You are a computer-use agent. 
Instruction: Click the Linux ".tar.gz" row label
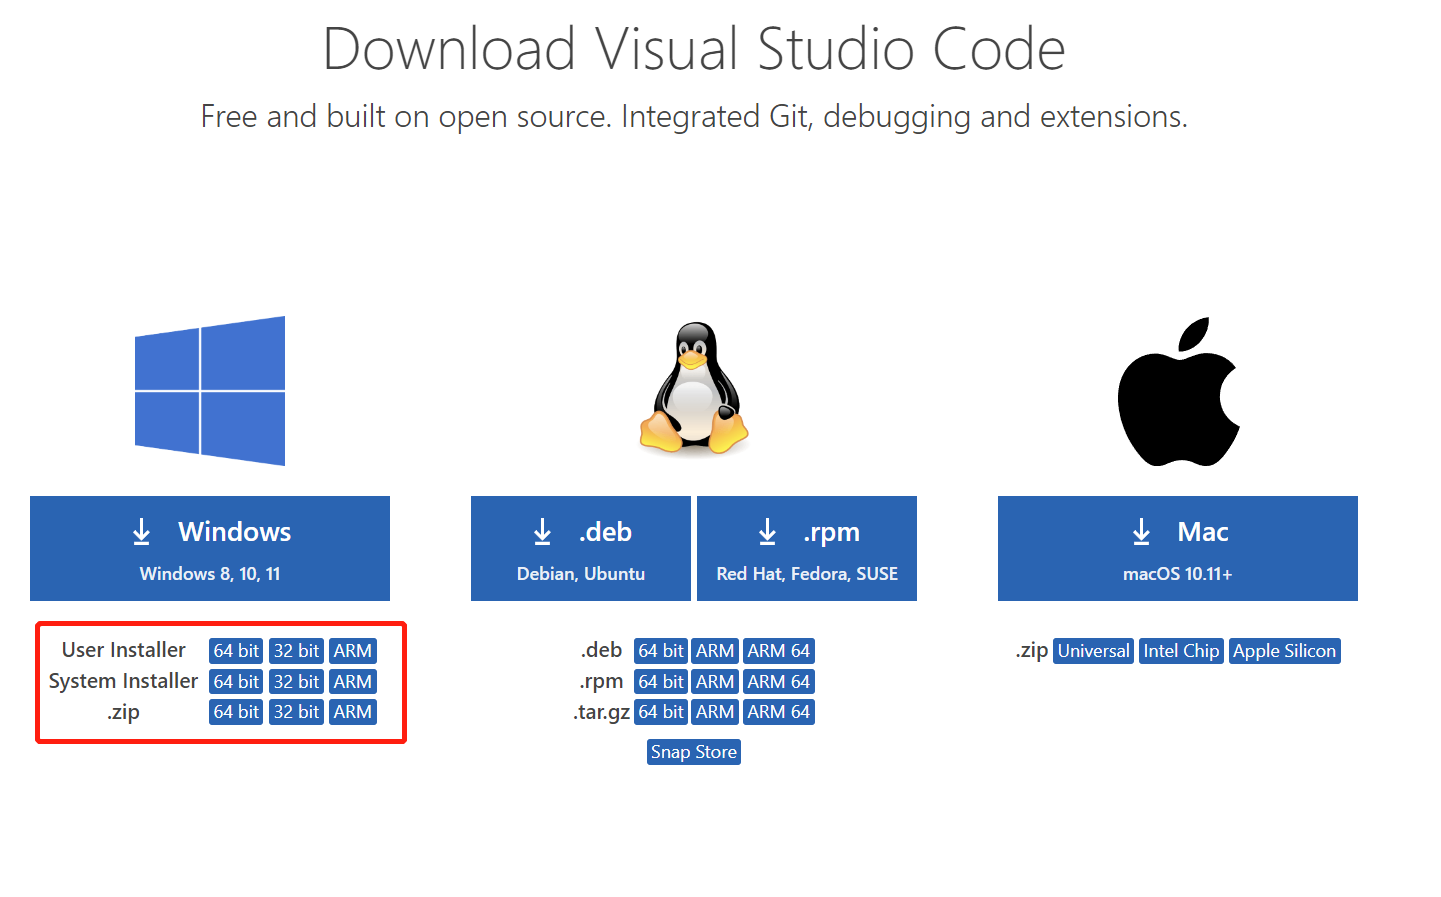tap(602, 712)
